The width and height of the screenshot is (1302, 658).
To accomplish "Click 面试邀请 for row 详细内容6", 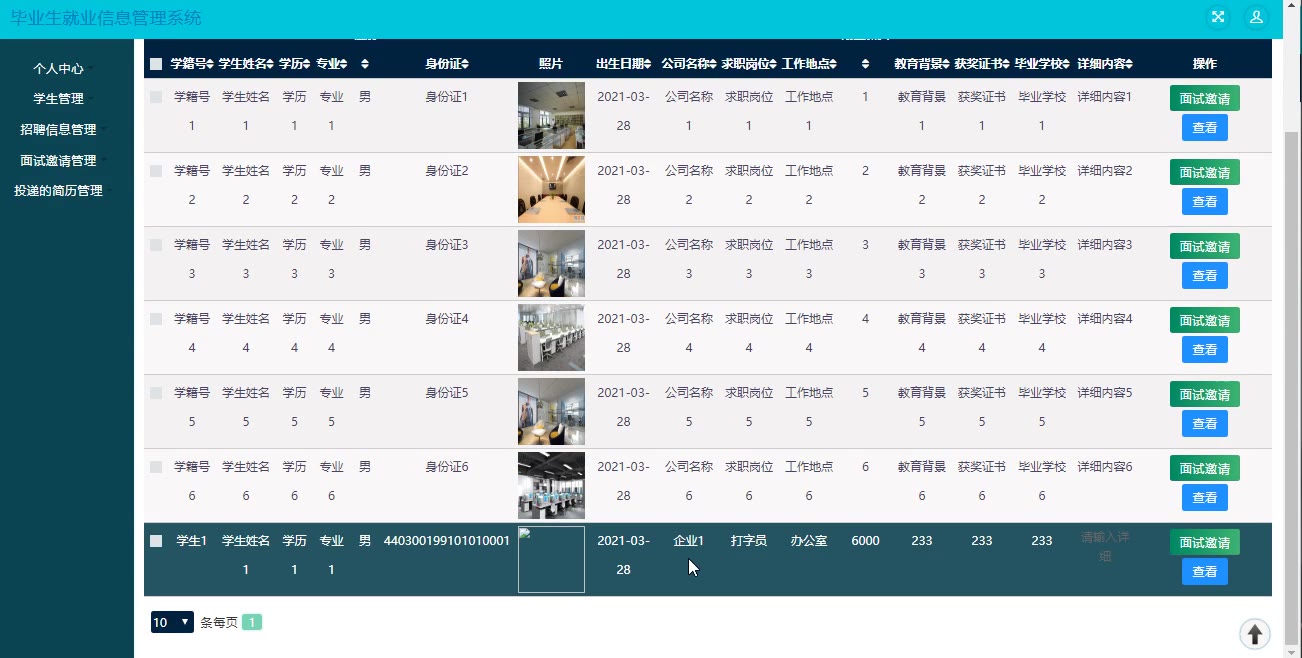I will (1205, 469).
